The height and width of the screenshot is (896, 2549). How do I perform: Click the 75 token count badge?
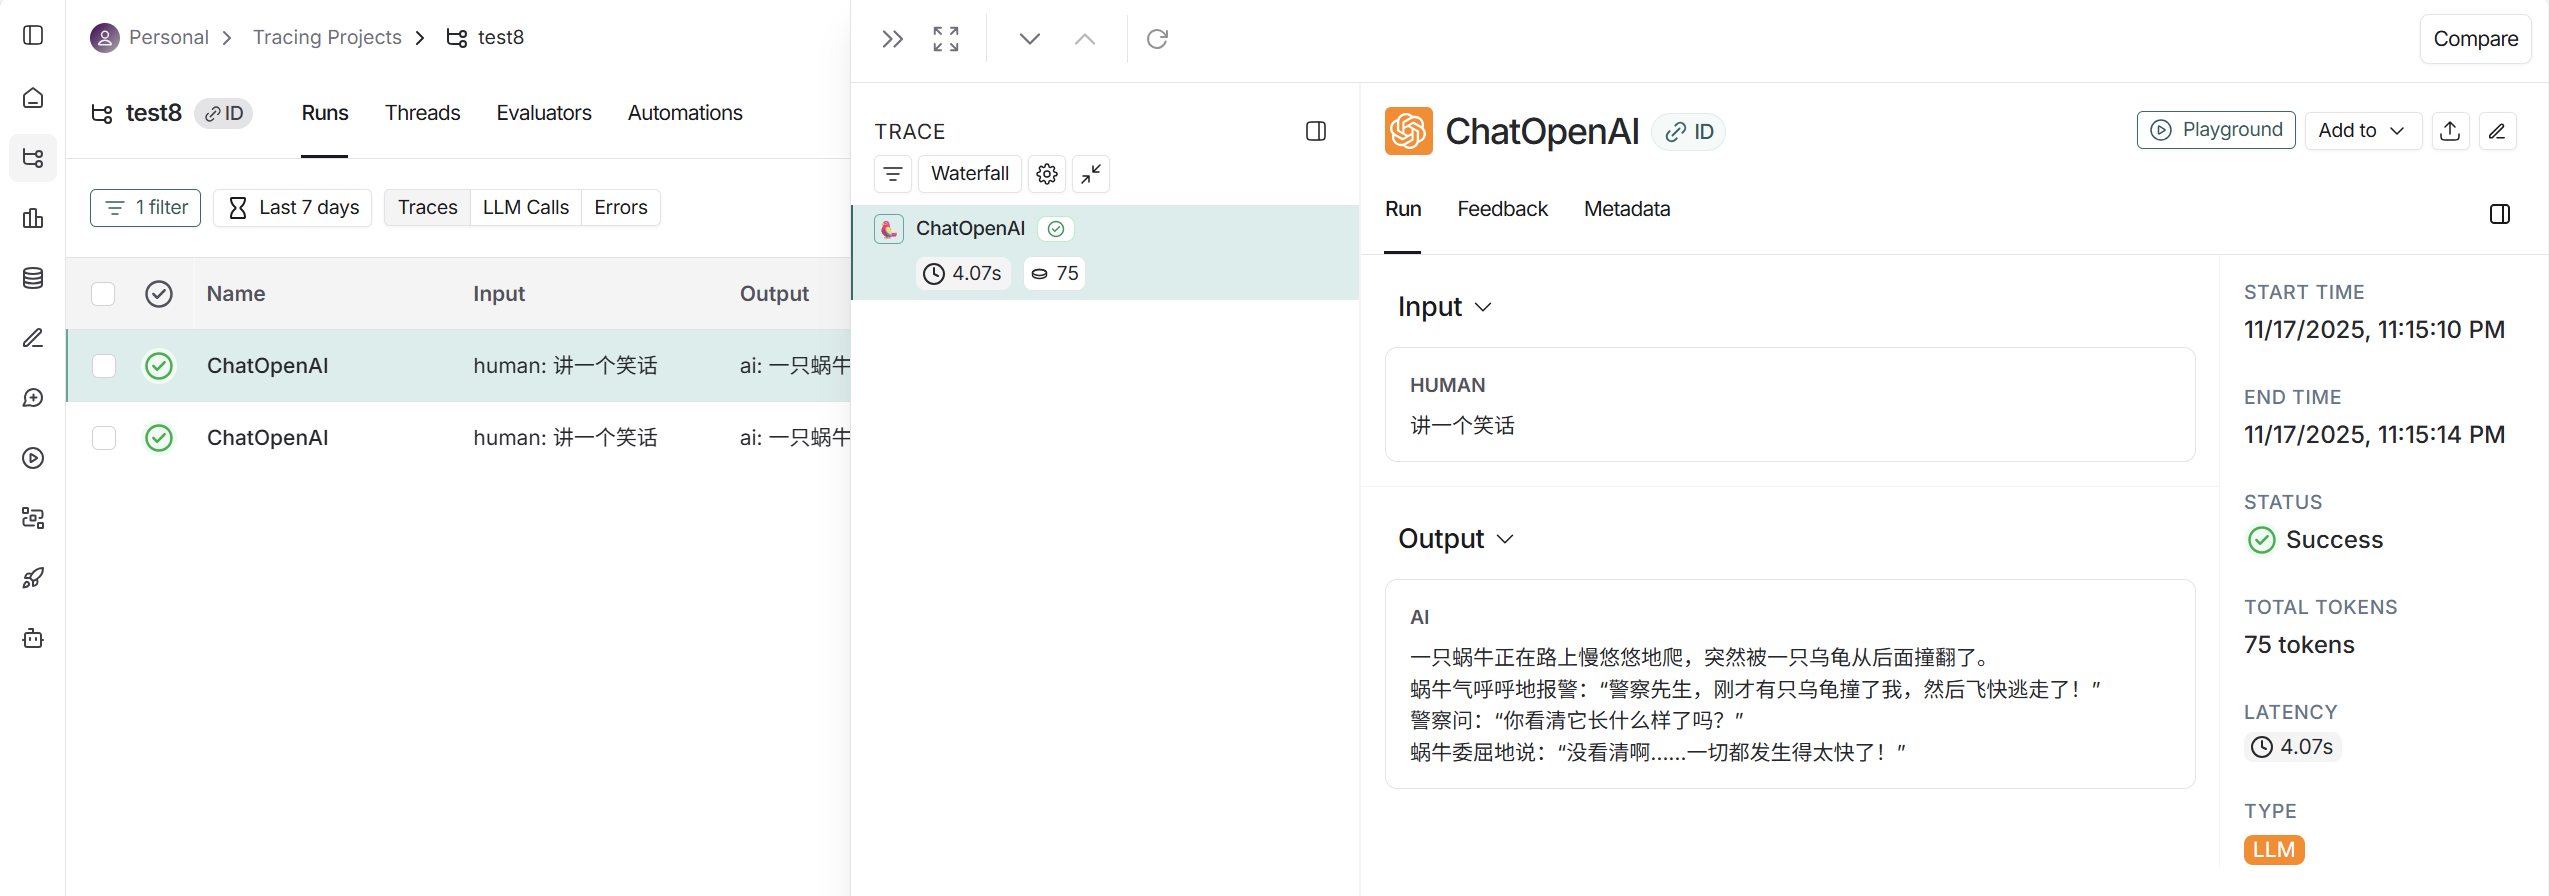[x=1055, y=274]
